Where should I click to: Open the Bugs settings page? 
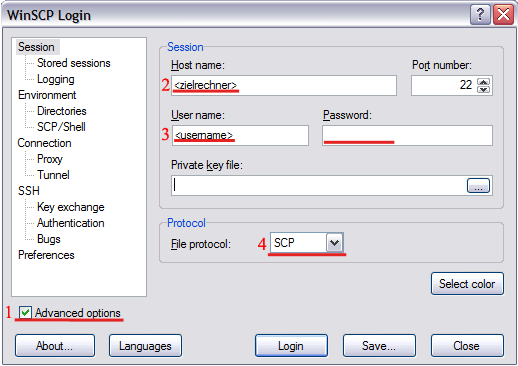tap(49, 239)
